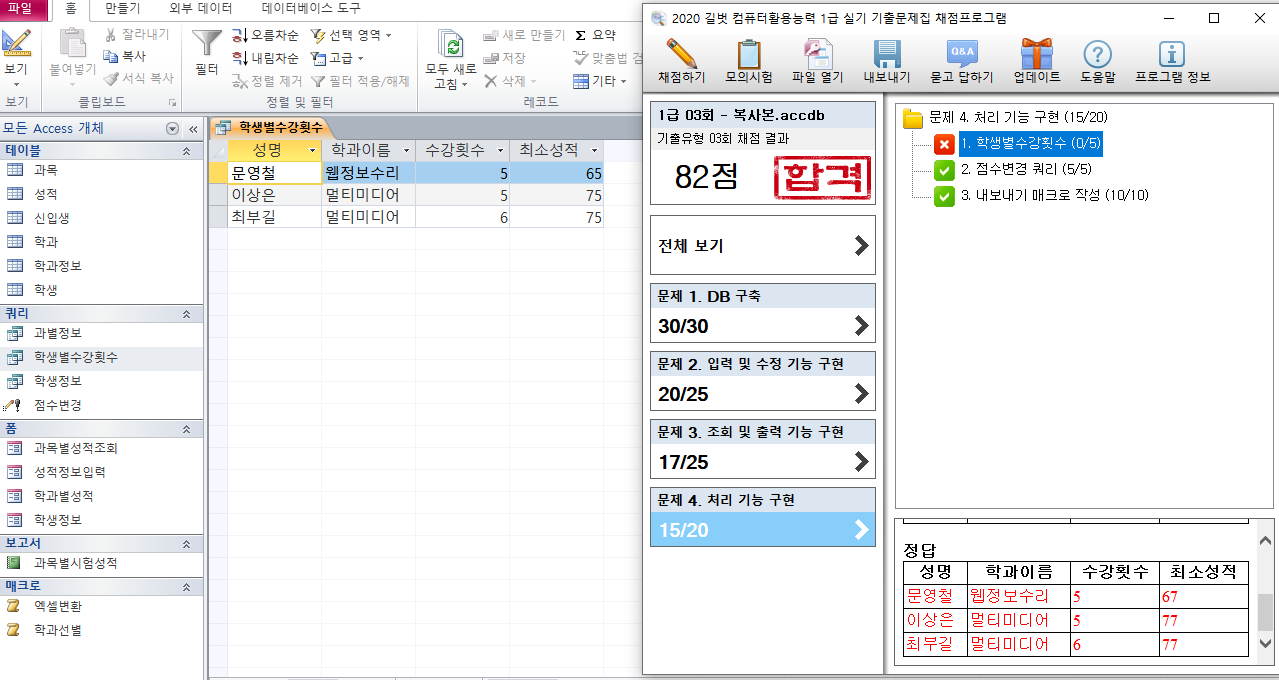Click the 채점하기 pencil icon

click(681, 54)
